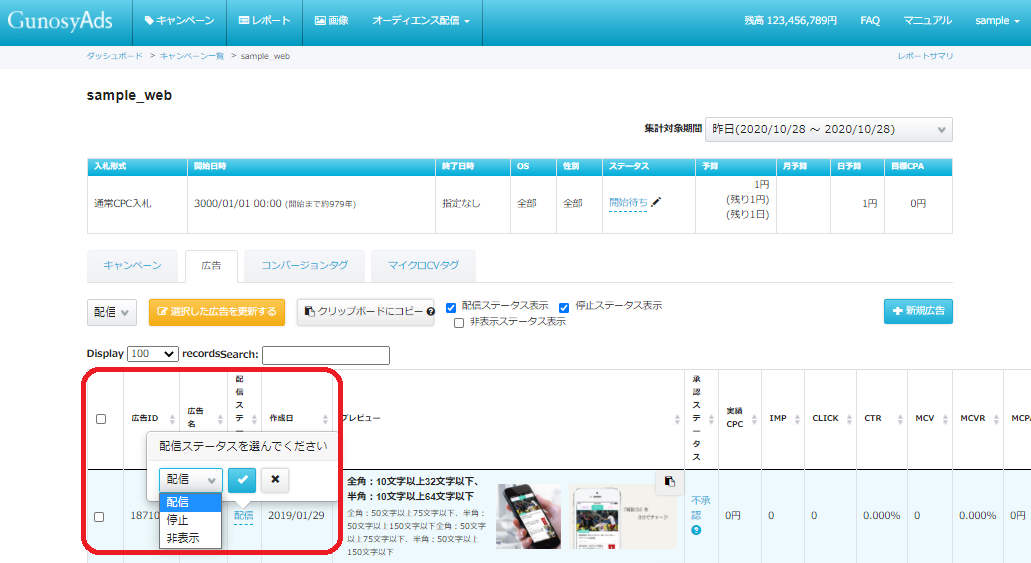1031x563 pixels.
Task: Switch to the キャンペーン tab
Action: (132, 266)
